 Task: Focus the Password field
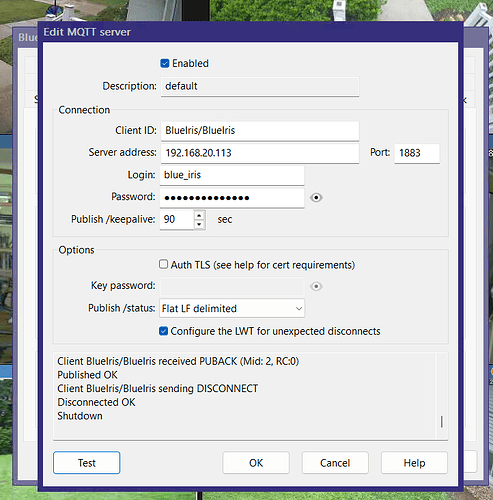coord(232,198)
